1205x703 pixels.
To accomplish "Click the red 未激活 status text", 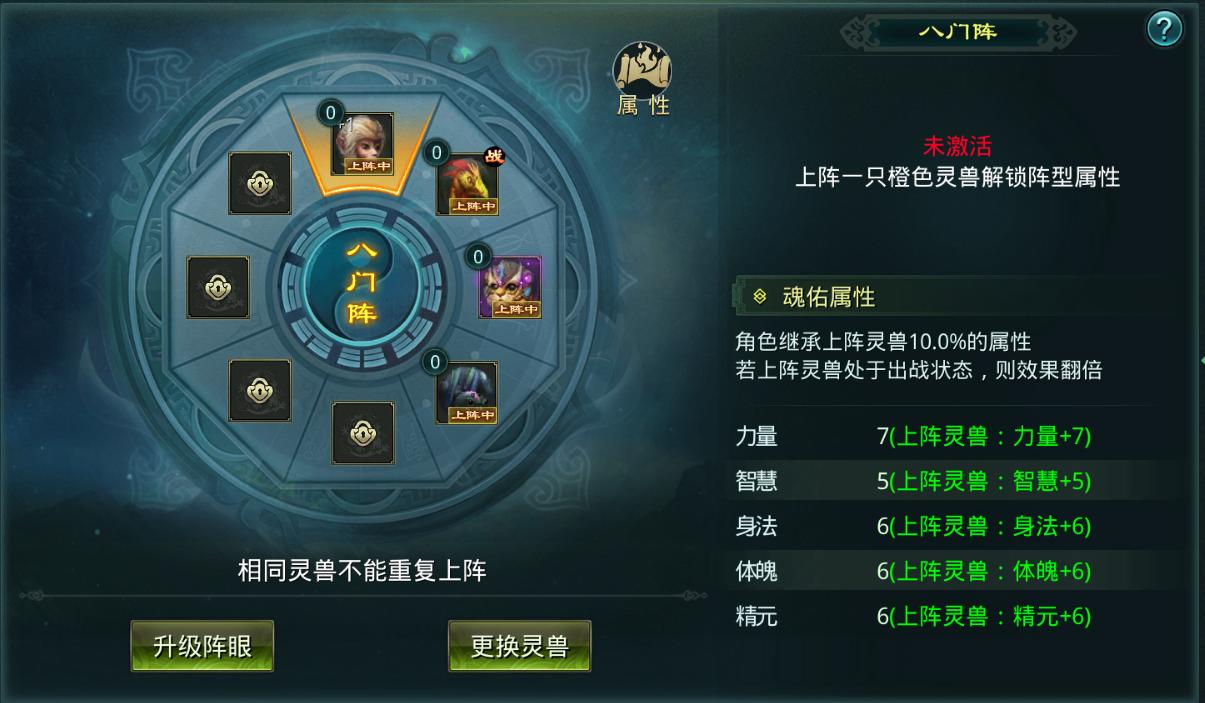I will click(x=957, y=146).
